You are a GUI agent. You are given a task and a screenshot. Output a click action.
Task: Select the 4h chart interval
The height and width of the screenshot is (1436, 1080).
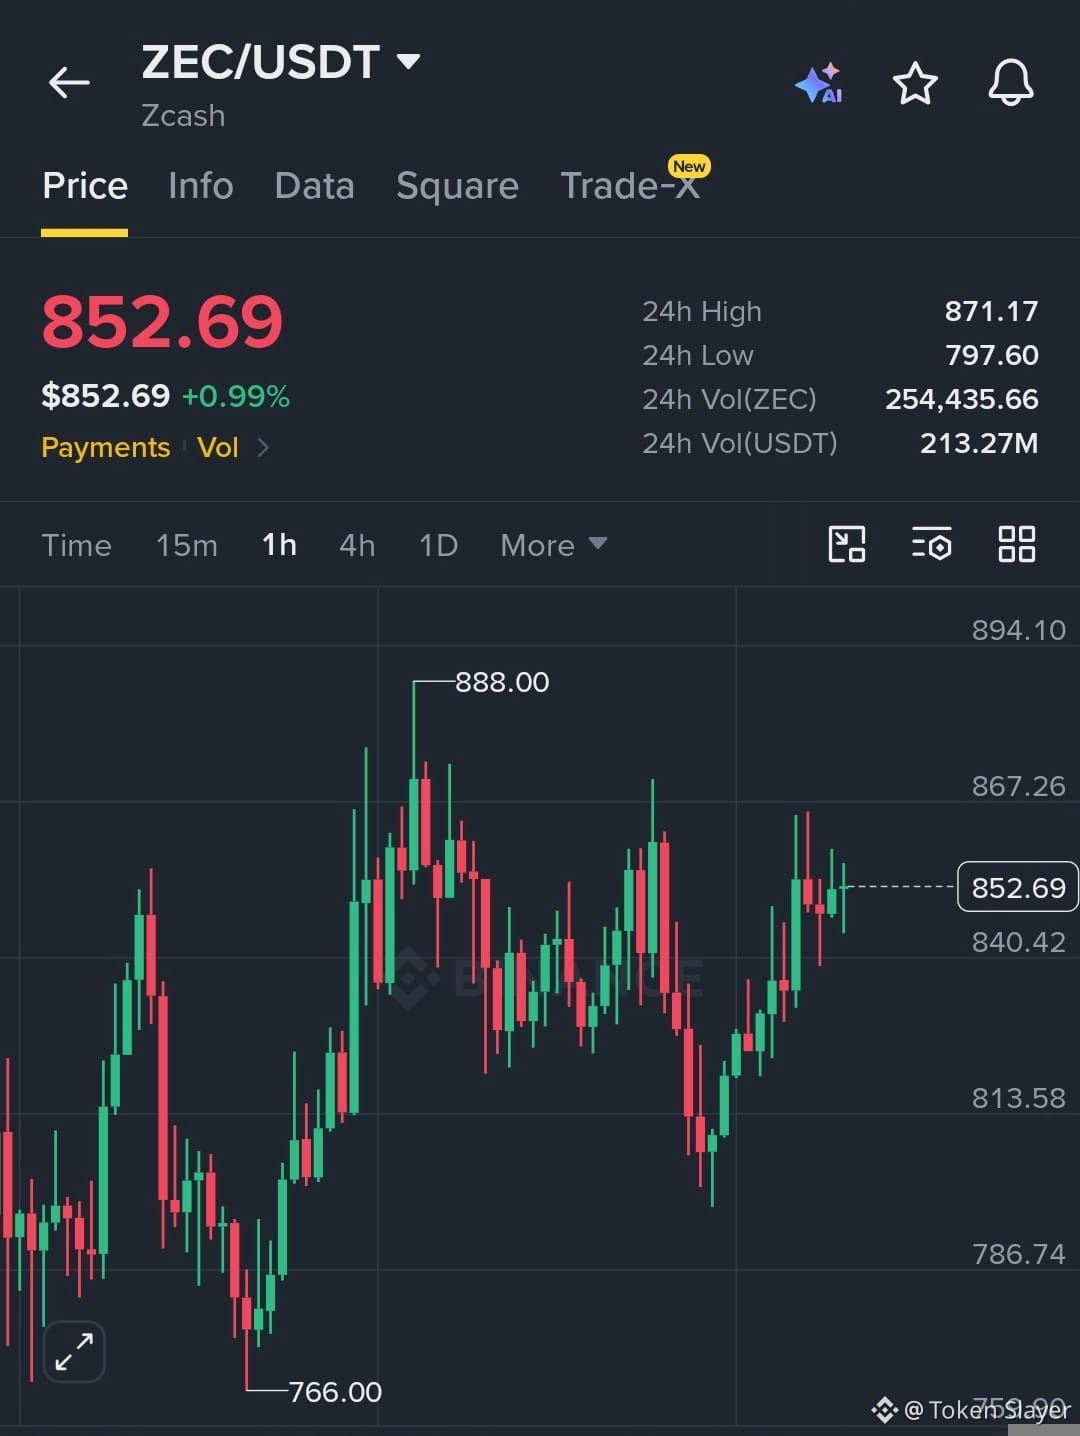point(357,545)
